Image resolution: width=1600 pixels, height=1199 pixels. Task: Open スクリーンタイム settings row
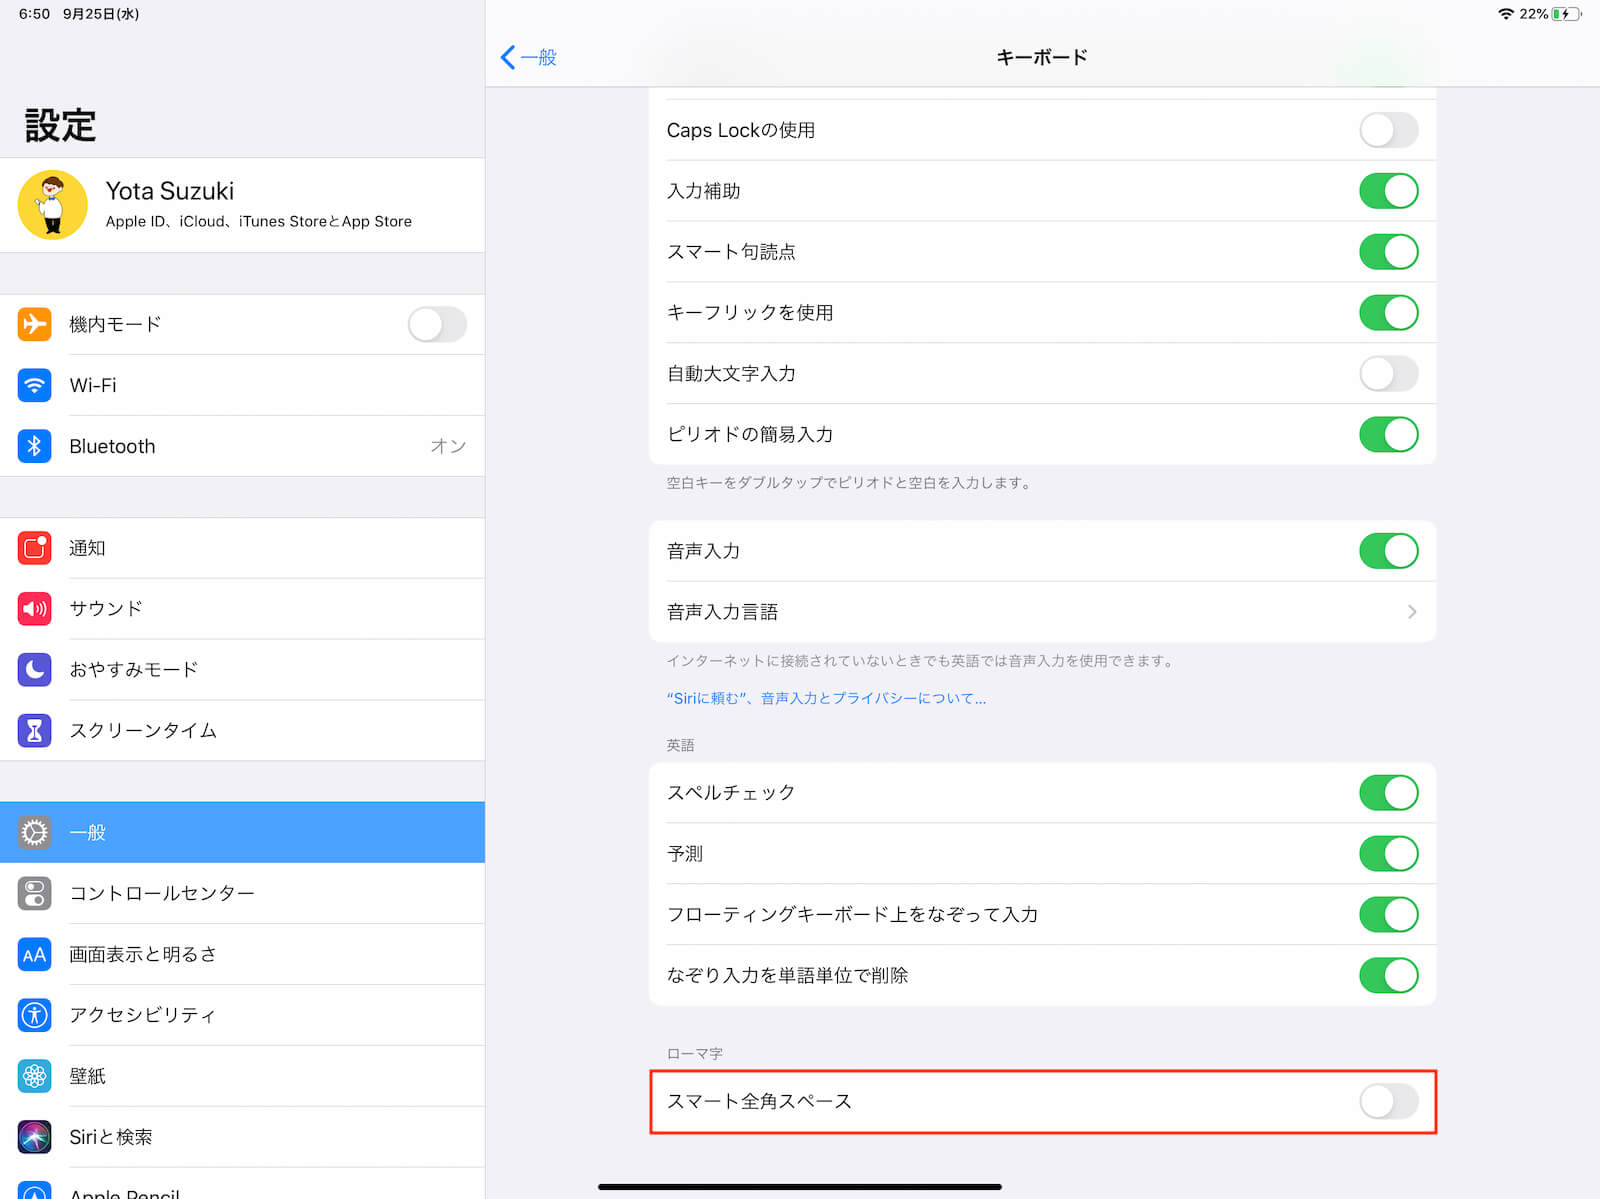coord(242,730)
